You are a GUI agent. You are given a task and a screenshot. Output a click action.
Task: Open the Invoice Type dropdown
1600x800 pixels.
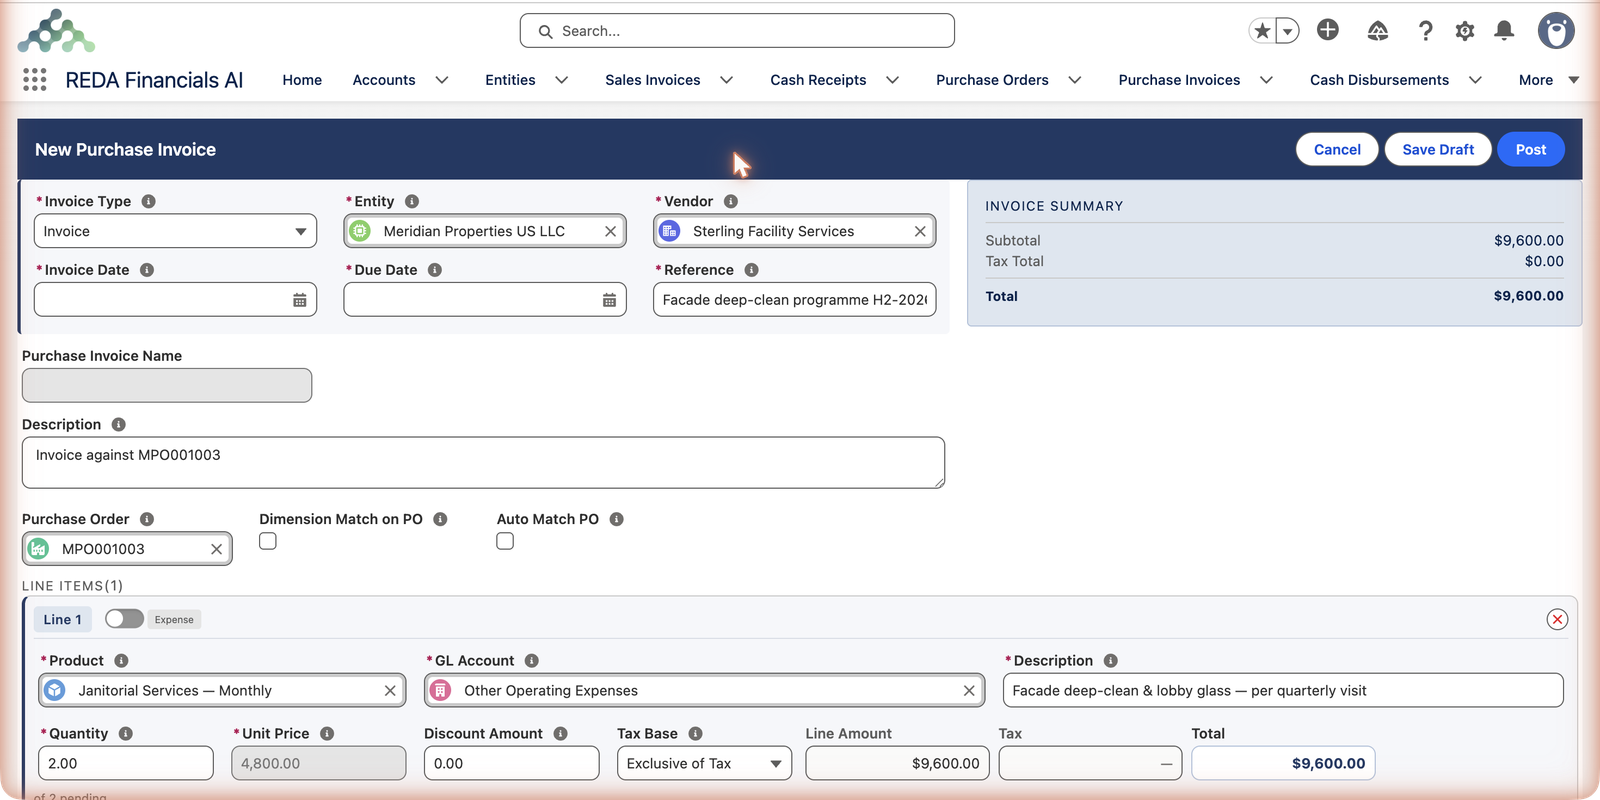pos(175,231)
